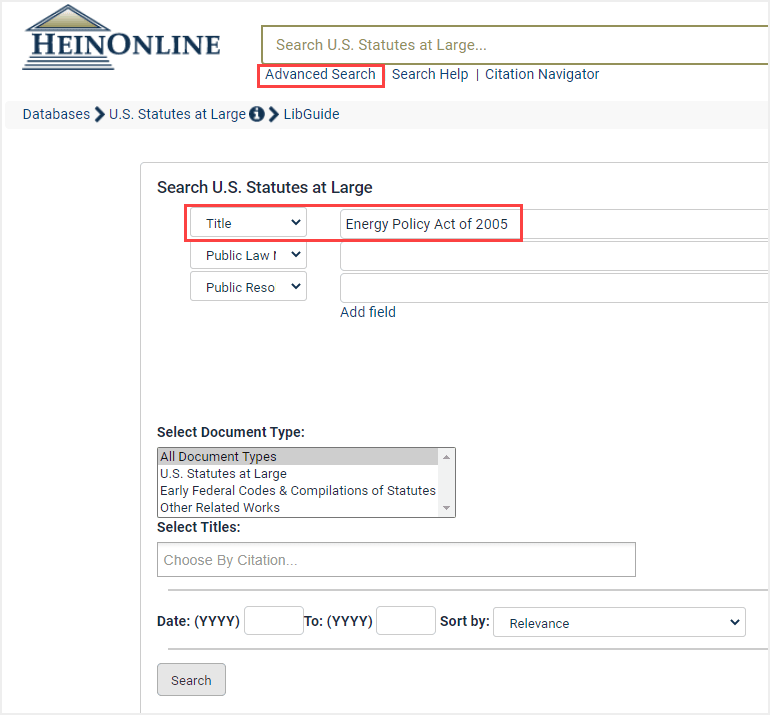Expand the Public Law field dropdown

(248, 255)
